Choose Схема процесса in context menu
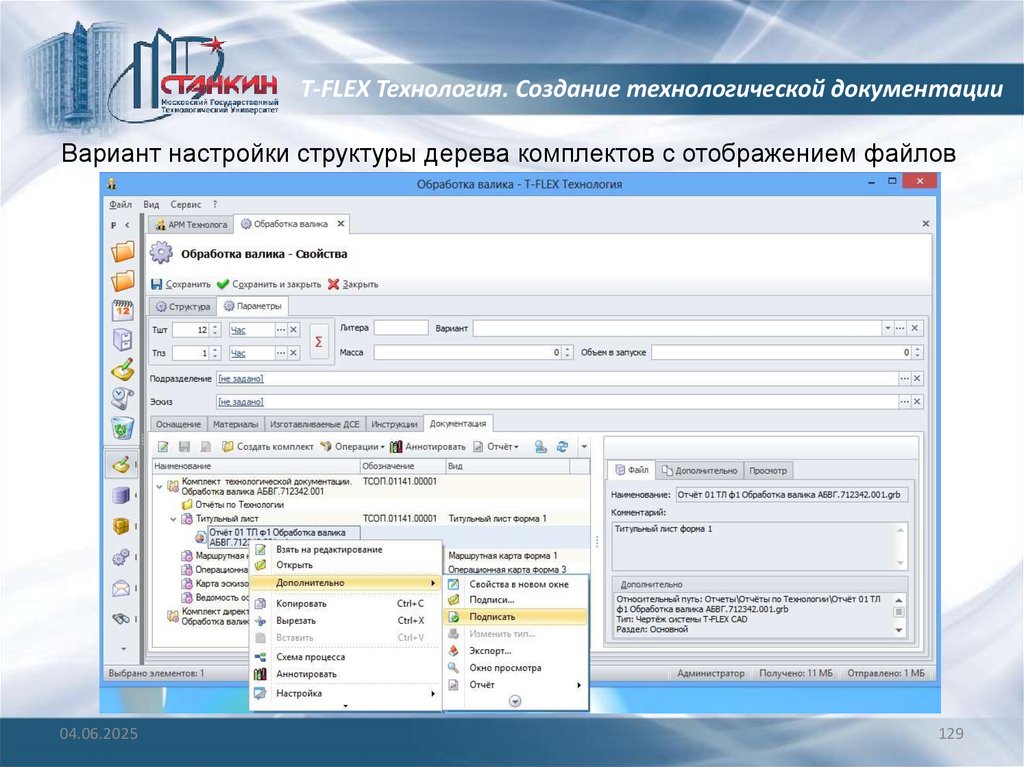Image resolution: width=1024 pixels, height=767 pixels. 345,657
